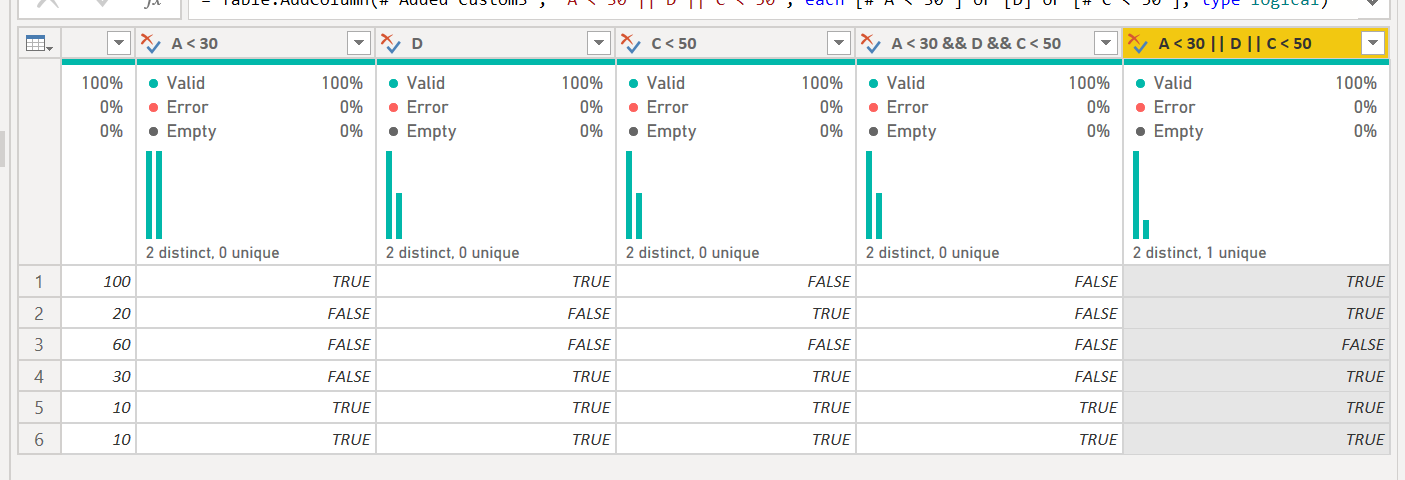
Task: Click TRUE in row 5 of A < 30 && D && C < 50
Action: coord(990,408)
